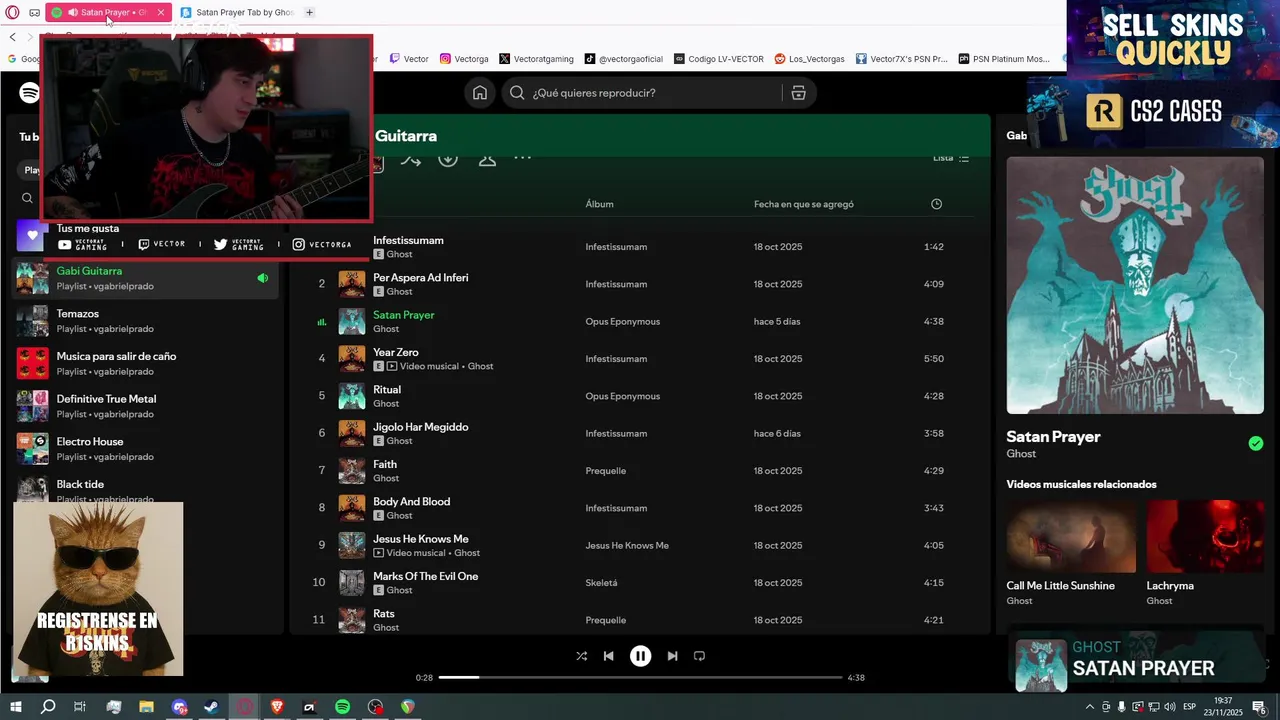Sort by the Álbum column header
The image size is (1280, 720).
pos(599,204)
